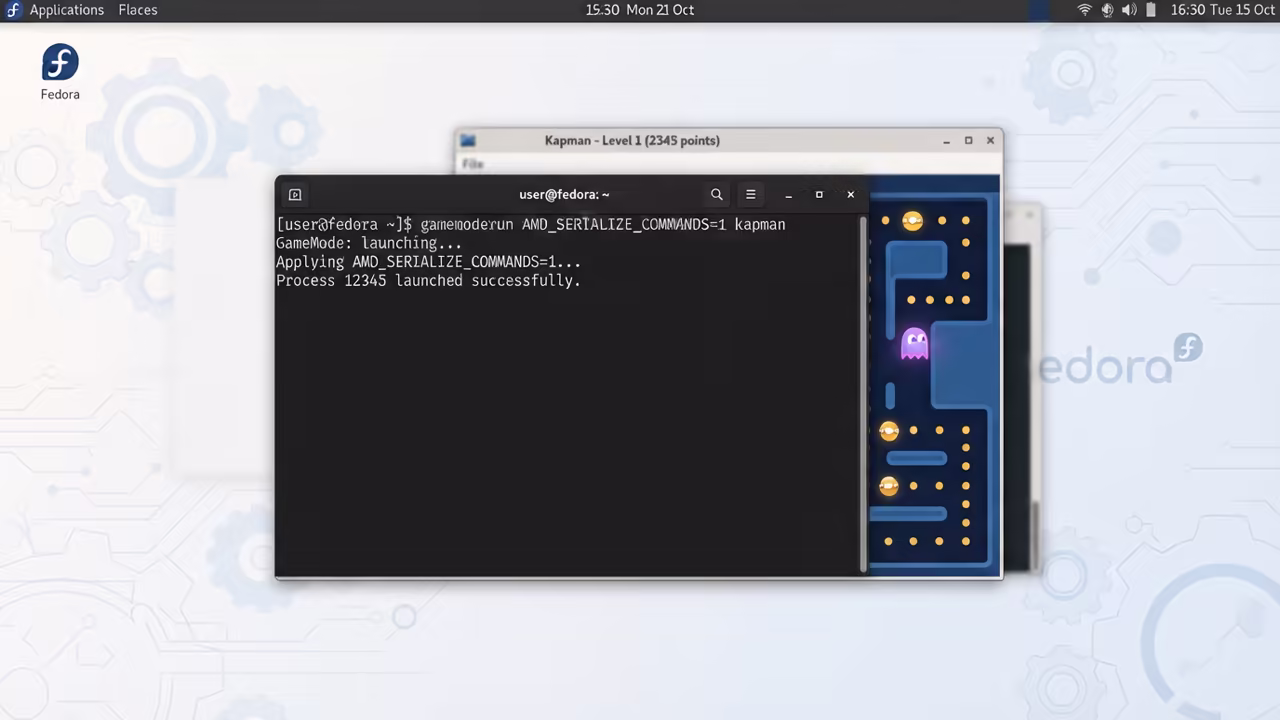
Task: Maximize the terminal window
Action: 819,195
